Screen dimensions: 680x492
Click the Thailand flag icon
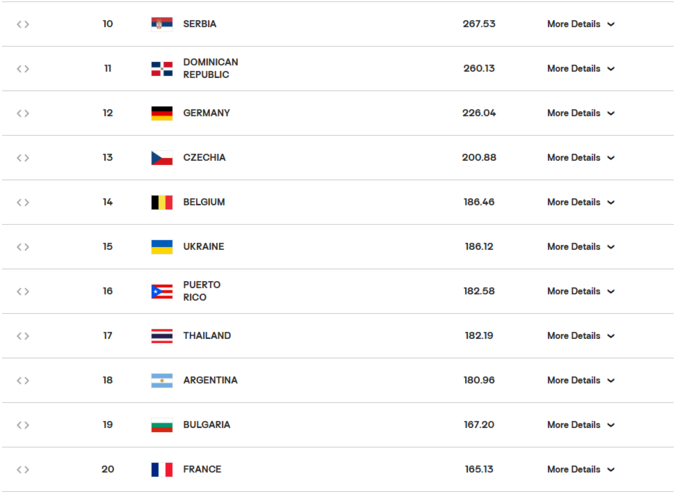point(162,336)
